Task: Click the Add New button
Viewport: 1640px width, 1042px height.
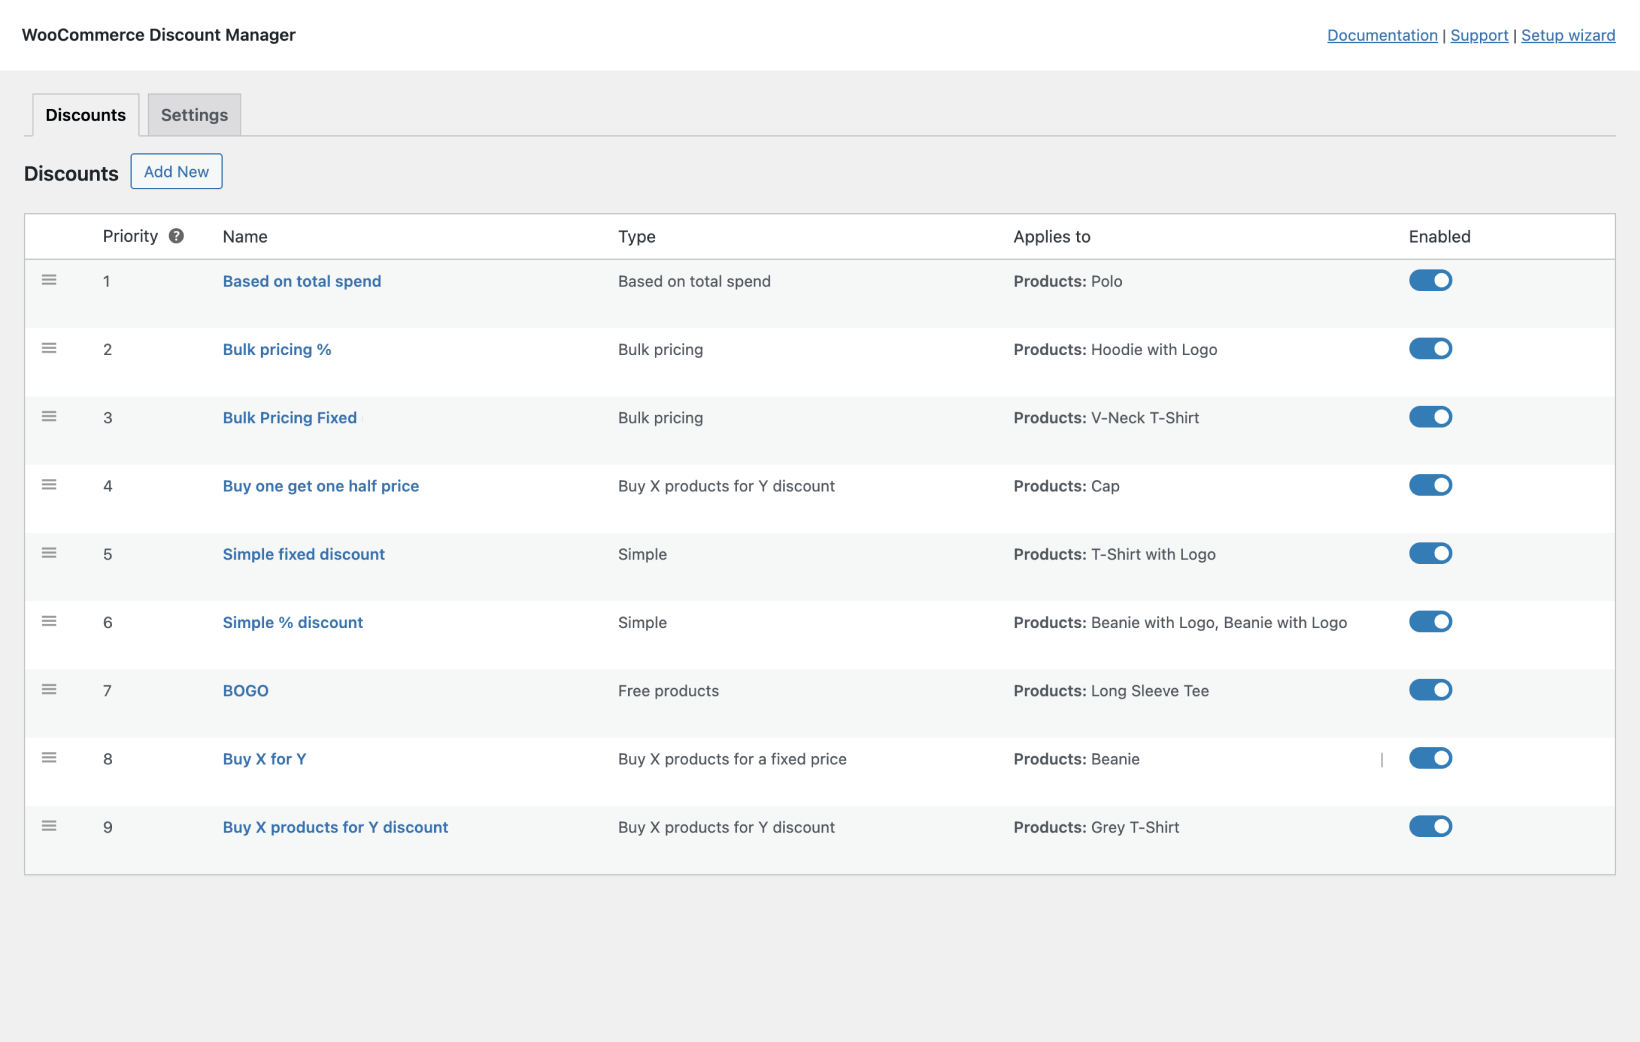Action: 176,171
